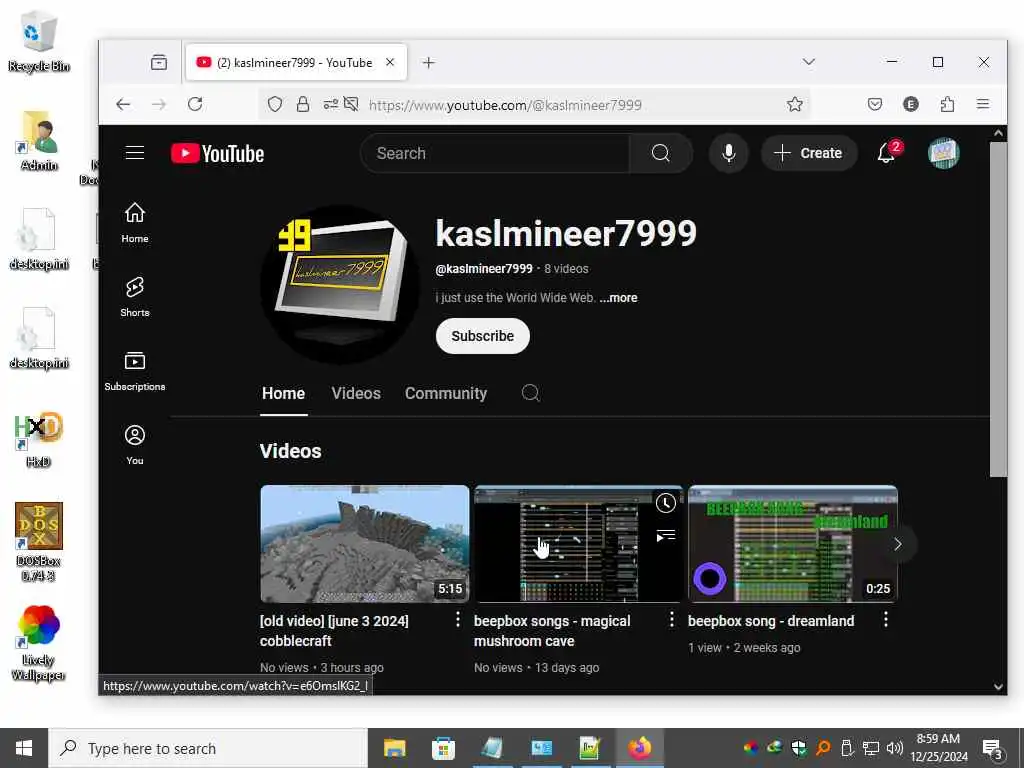Viewport: 1024px width, 768px height.
Task: Click the taskbar search box
Action: 208,748
